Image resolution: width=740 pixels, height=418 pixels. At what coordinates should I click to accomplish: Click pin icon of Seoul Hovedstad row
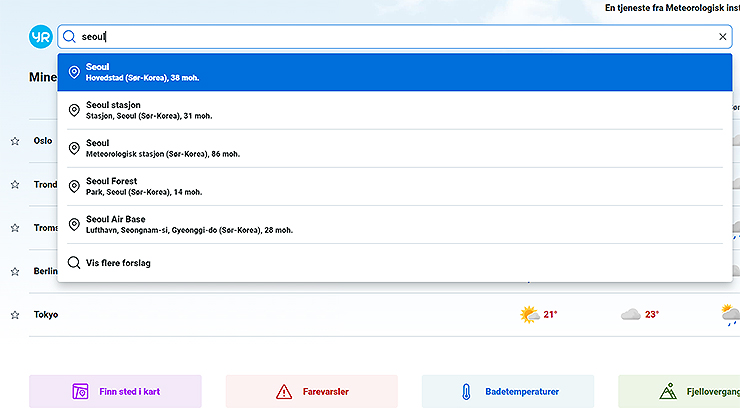tap(74, 72)
